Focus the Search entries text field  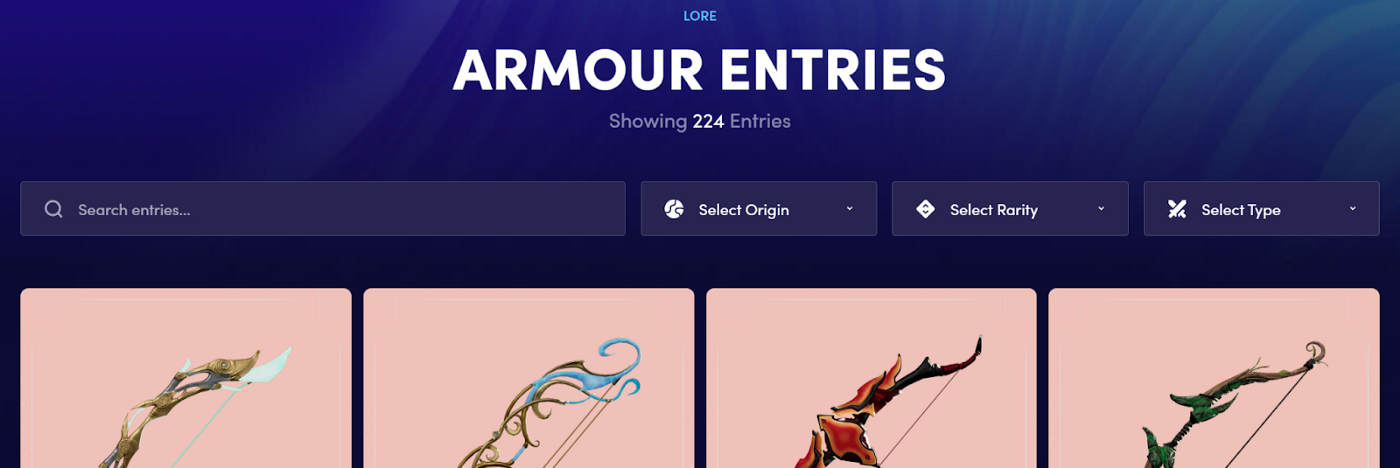[323, 208]
